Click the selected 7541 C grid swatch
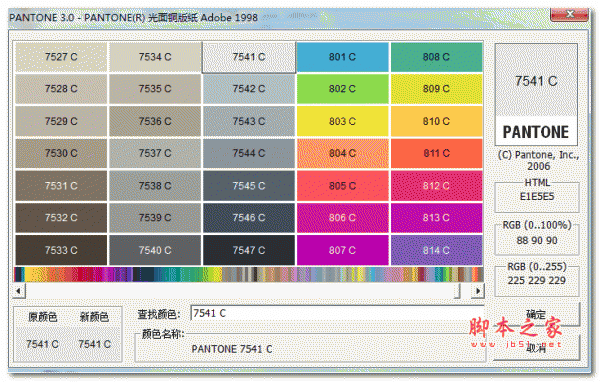600x382 pixels. point(249,57)
